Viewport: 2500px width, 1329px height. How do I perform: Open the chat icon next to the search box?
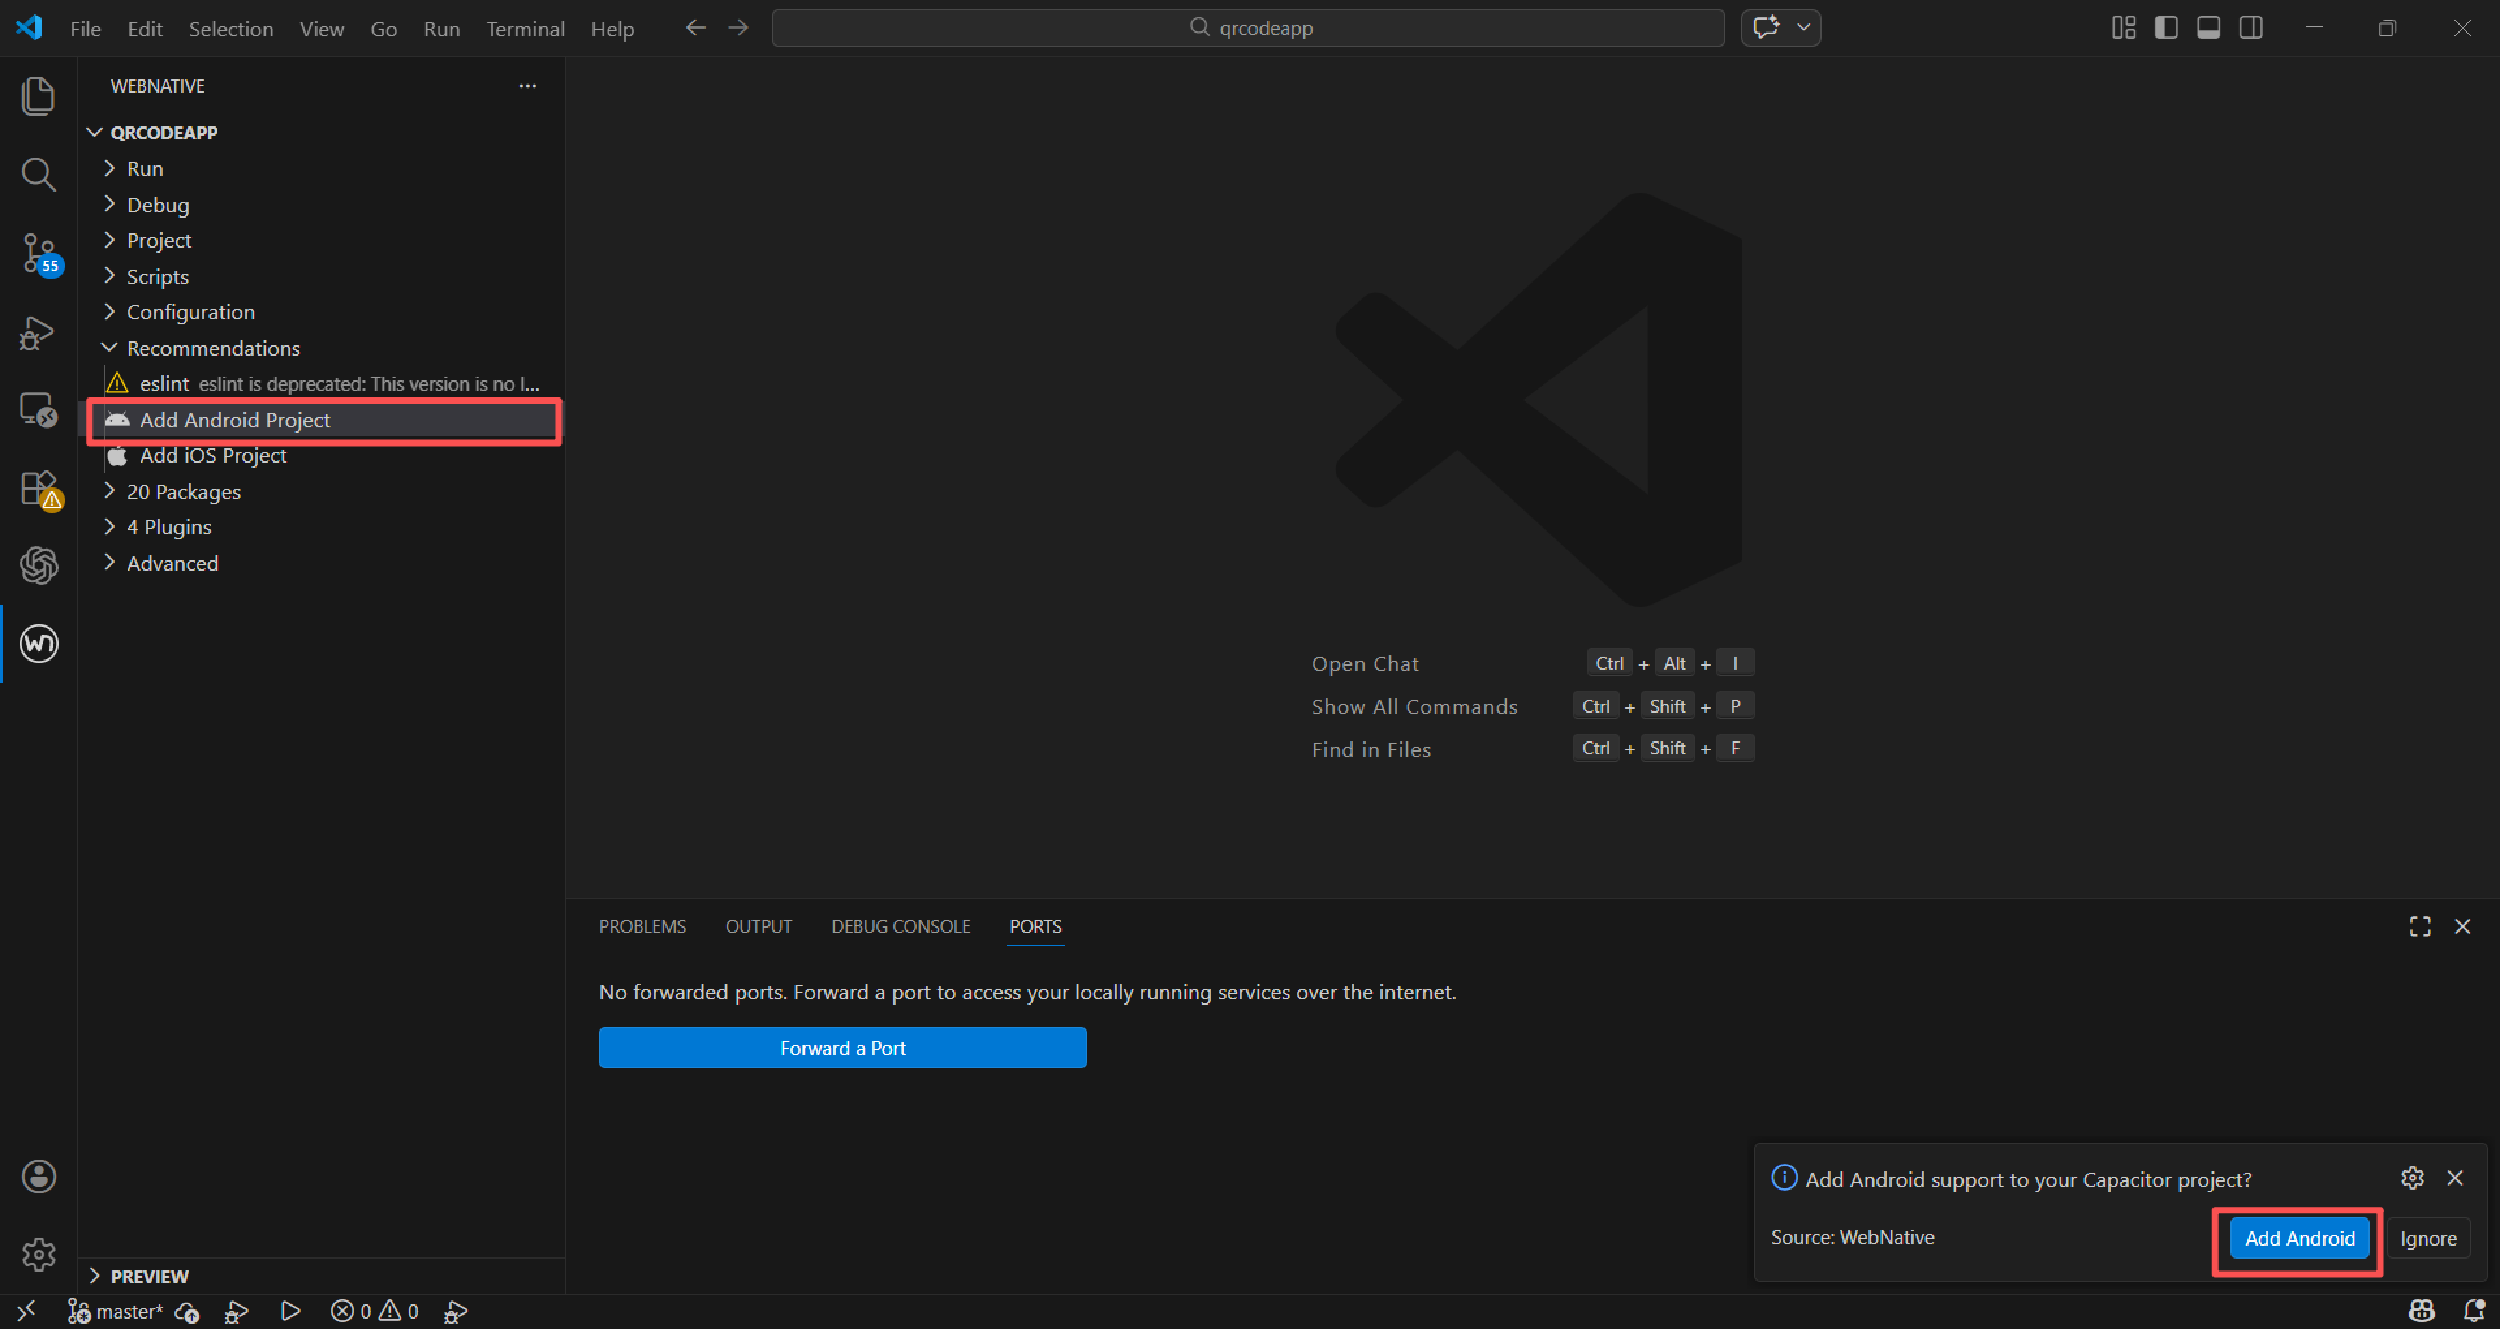(x=1766, y=28)
